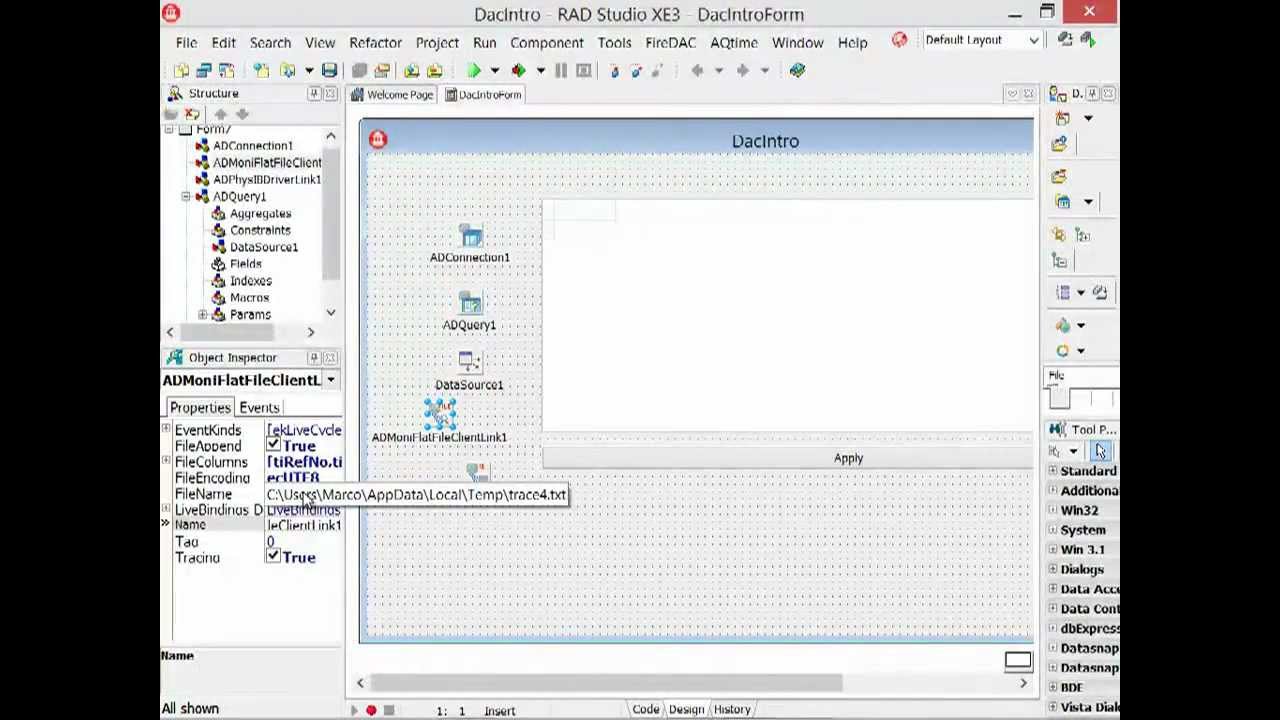Click the Pause toolbar icon
1280x720 pixels.
(x=561, y=71)
